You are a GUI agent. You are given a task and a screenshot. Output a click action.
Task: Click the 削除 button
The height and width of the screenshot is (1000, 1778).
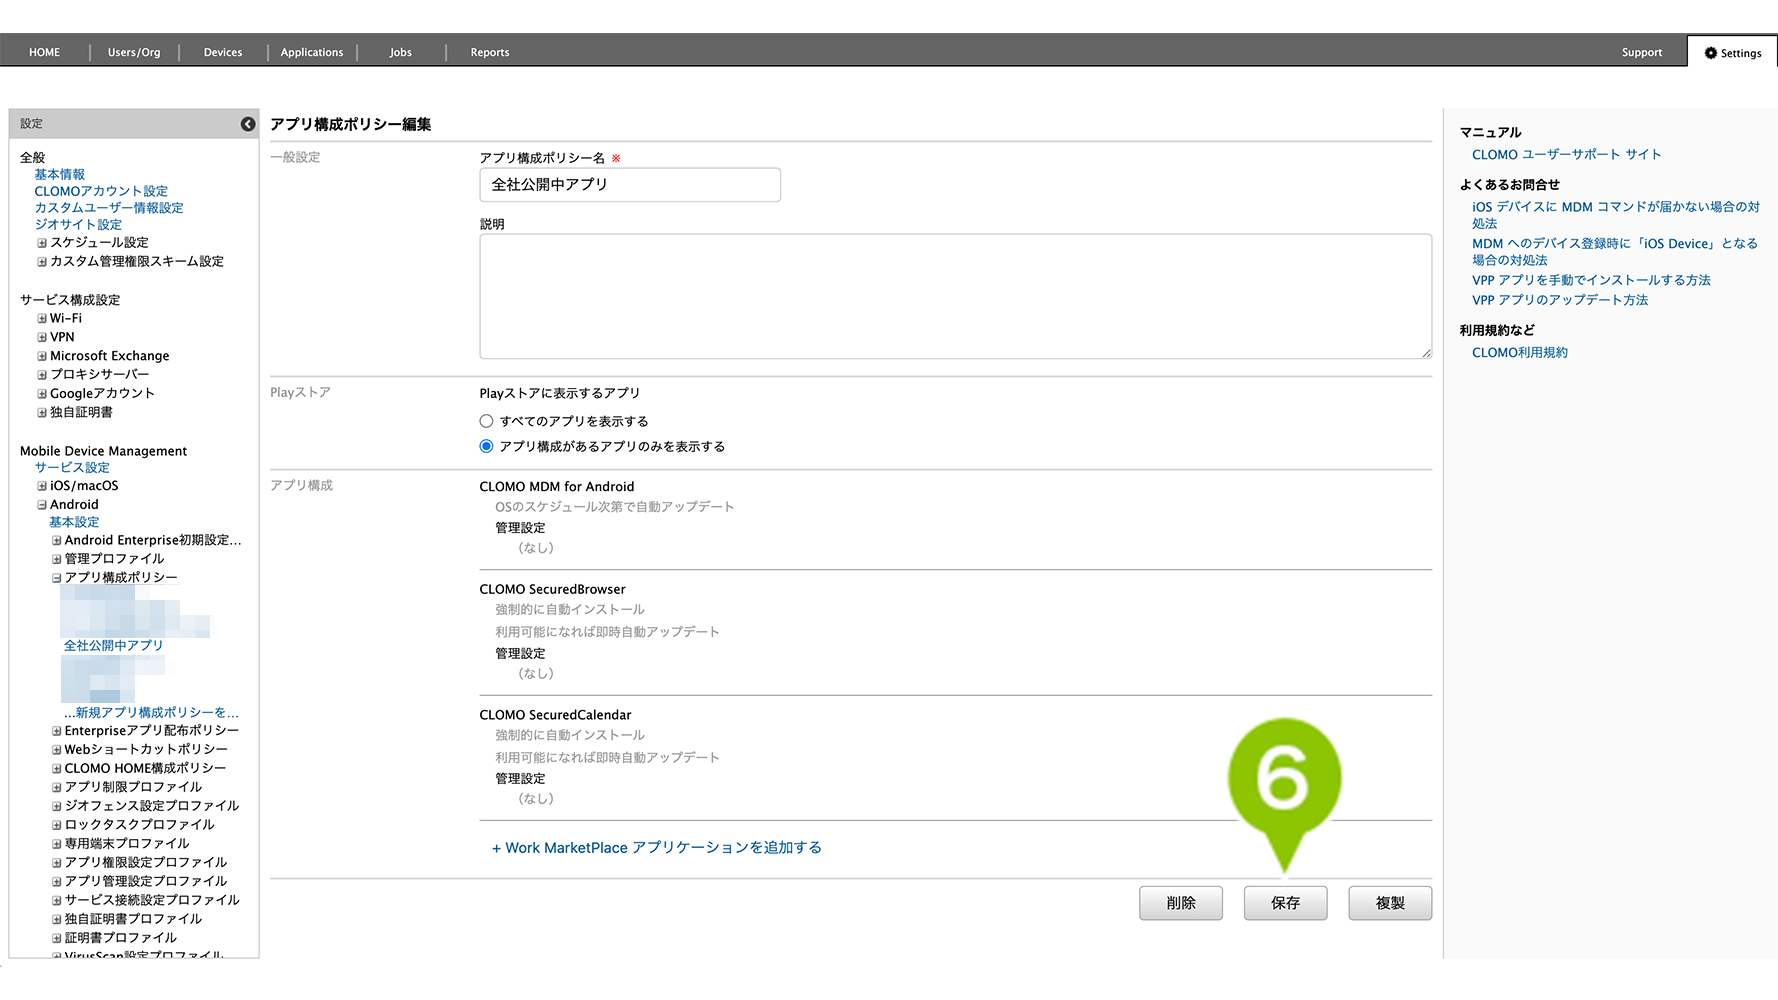click(1181, 903)
